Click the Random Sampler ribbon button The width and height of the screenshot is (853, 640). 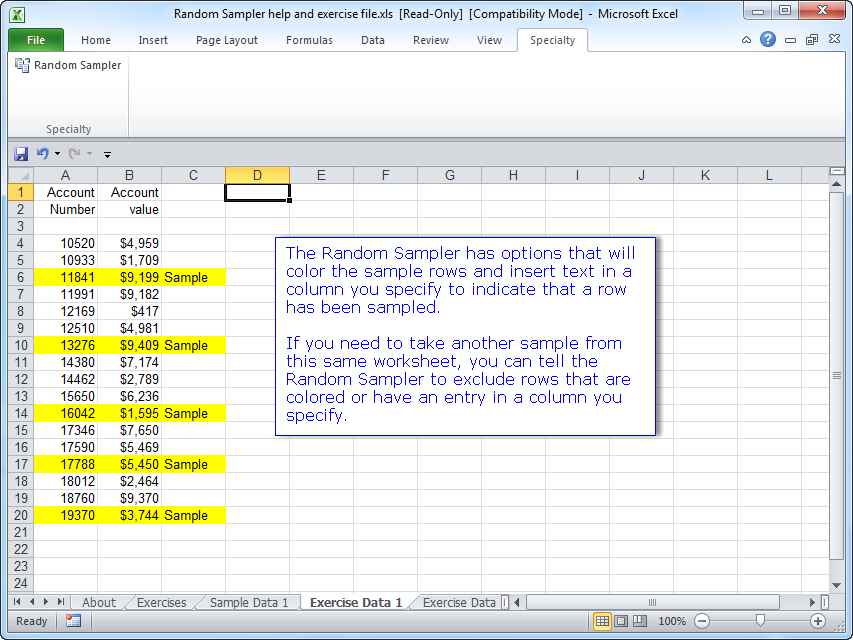(x=68, y=65)
